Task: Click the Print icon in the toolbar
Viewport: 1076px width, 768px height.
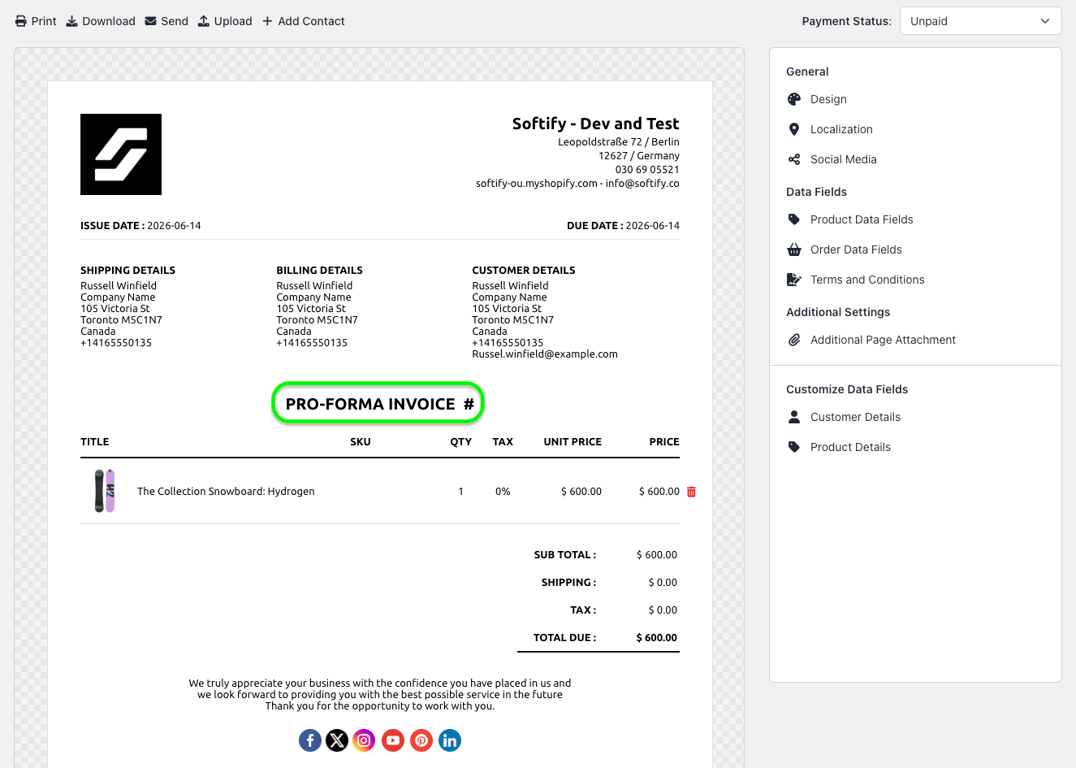Action: tap(21, 21)
